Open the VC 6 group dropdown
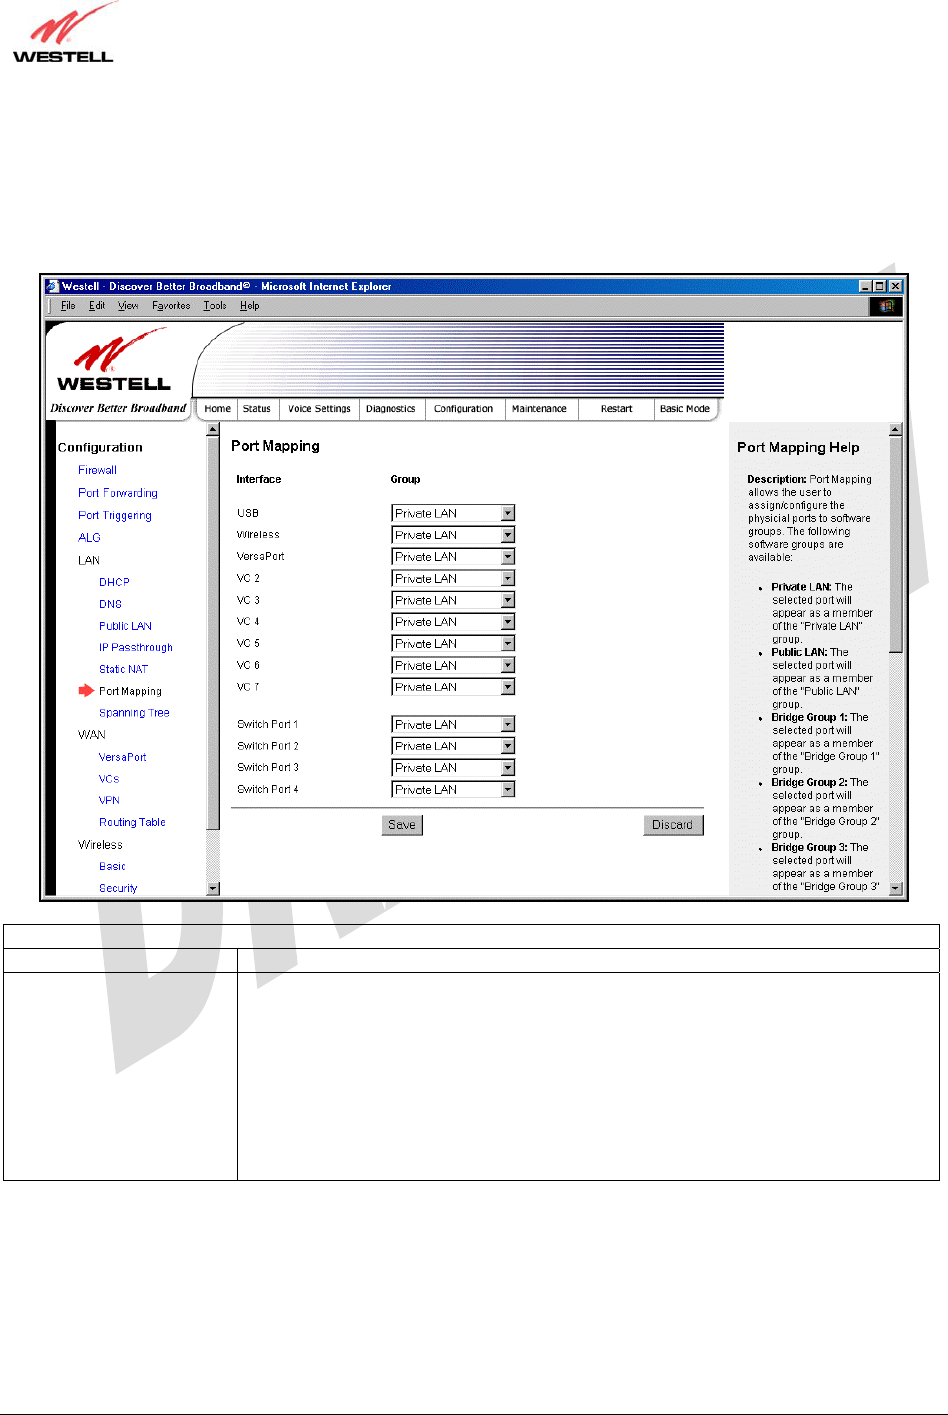948x1415 pixels. click(x=453, y=665)
